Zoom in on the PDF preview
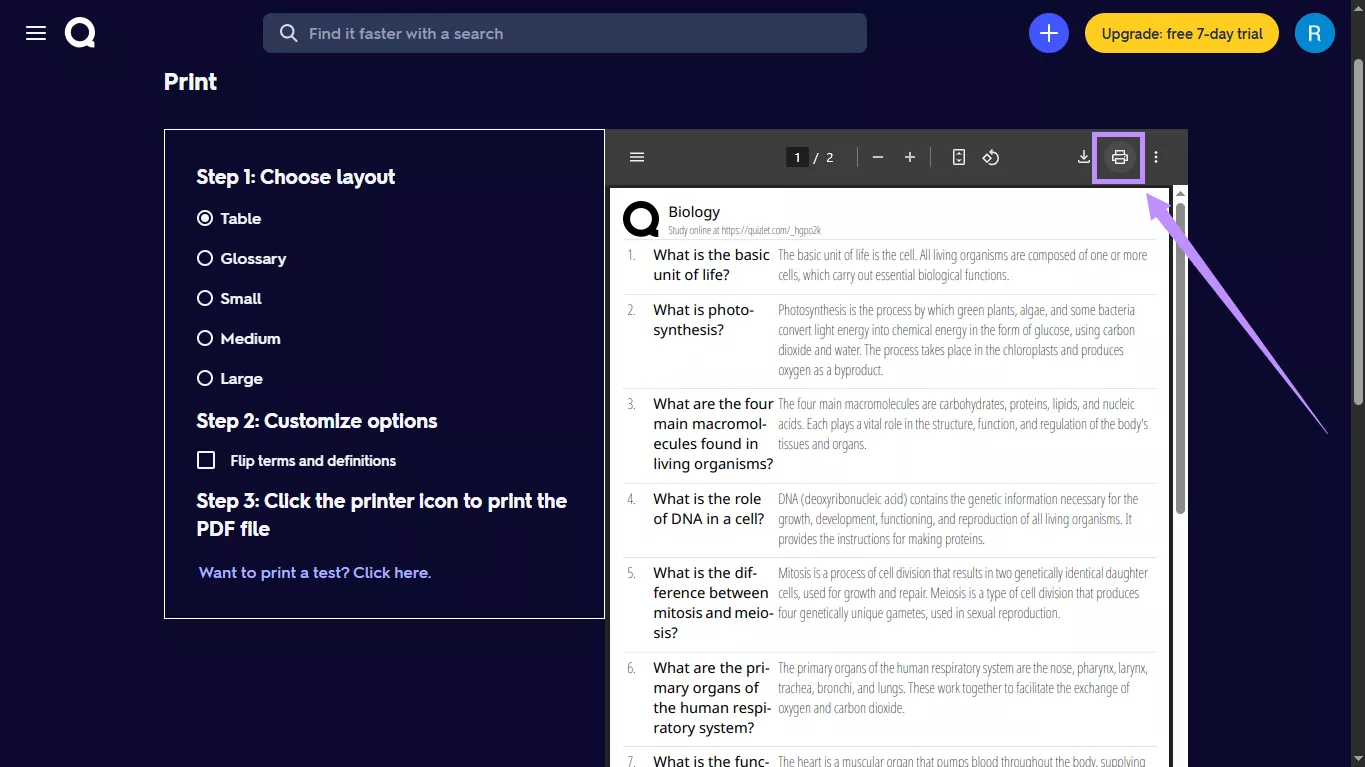 [x=909, y=157]
